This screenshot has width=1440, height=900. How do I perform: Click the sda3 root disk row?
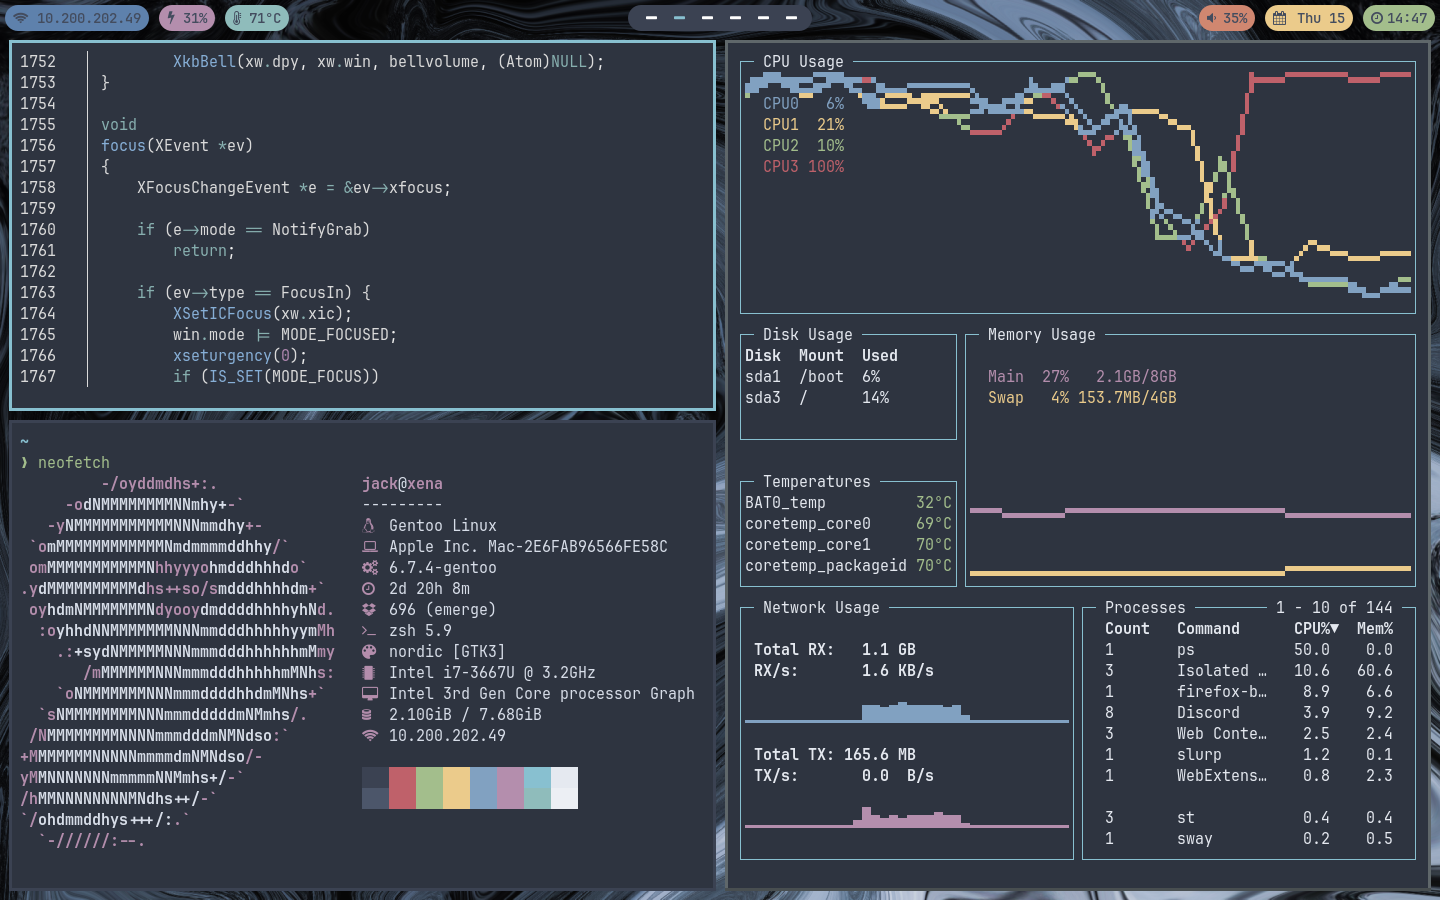pyautogui.click(x=817, y=397)
